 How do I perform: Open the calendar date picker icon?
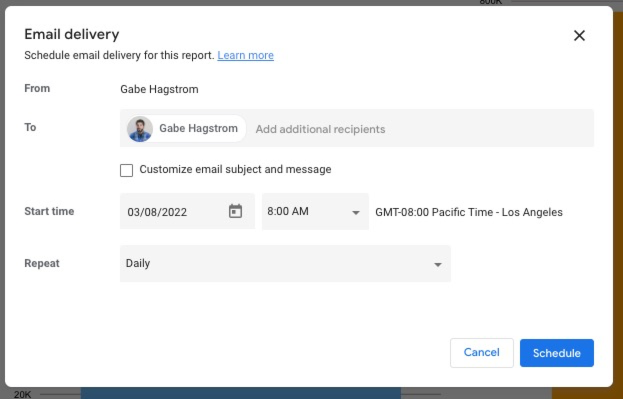point(235,211)
